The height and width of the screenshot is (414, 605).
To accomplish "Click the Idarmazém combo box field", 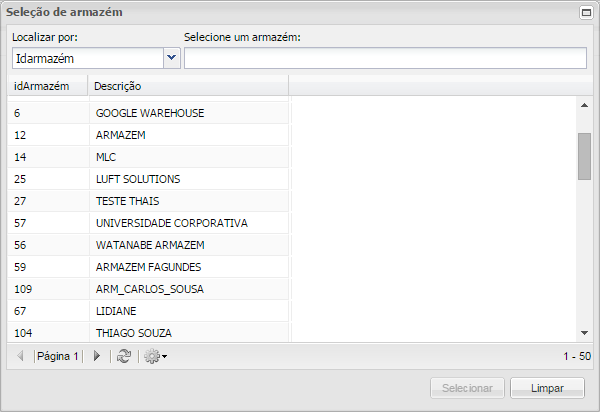I will coord(87,58).
